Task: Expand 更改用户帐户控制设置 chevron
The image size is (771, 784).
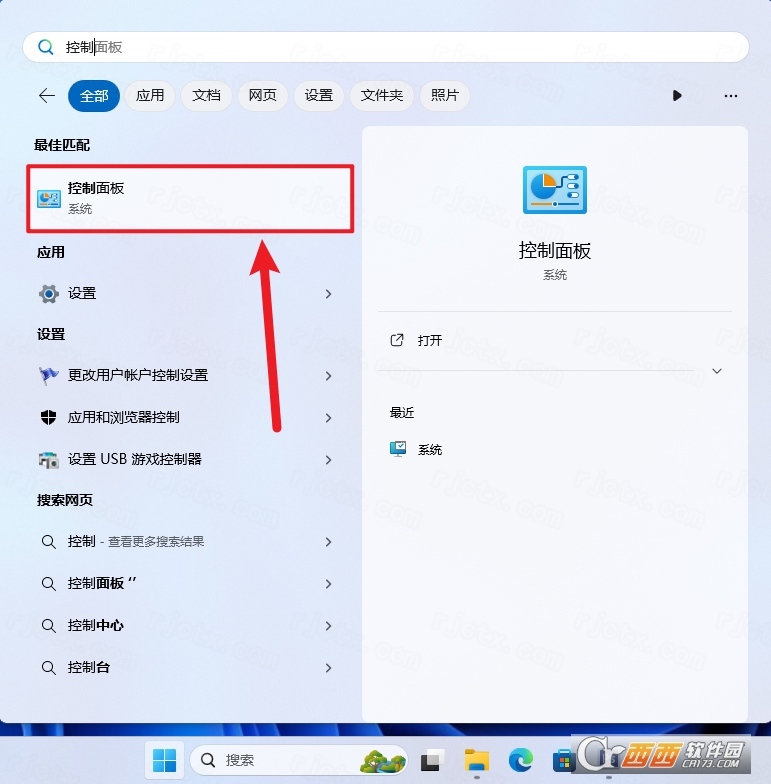Action: 328,376
